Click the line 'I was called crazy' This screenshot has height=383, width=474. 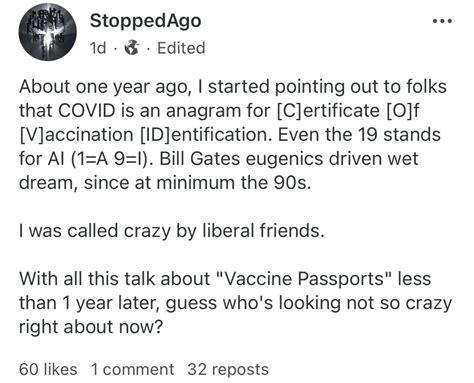[x=172, y=231]
